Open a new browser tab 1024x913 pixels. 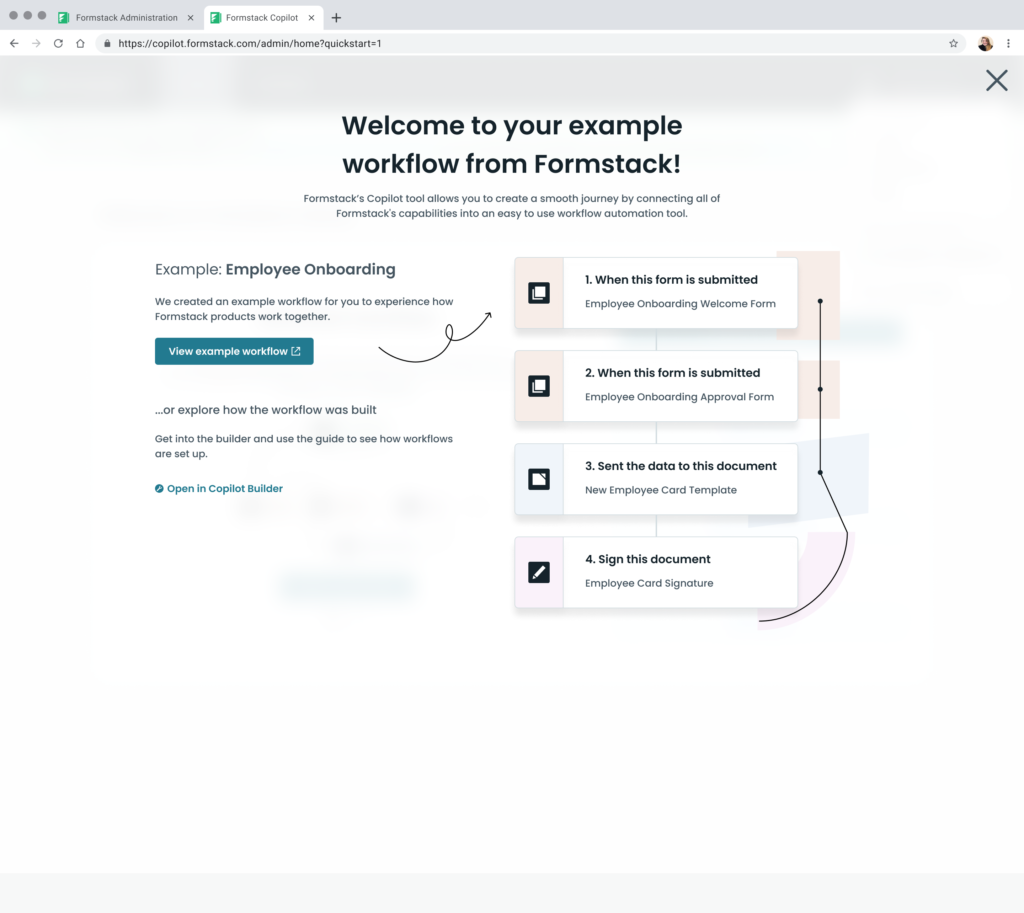tap(336, 18)
